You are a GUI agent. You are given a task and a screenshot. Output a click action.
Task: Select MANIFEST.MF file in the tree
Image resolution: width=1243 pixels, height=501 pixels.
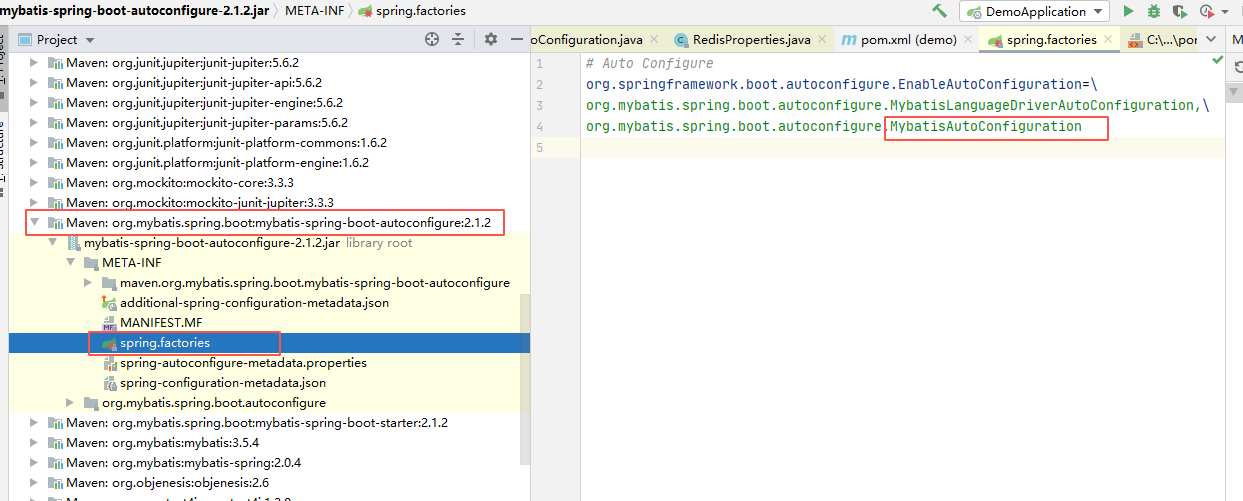pyautogui.click(x=161, y=323)
